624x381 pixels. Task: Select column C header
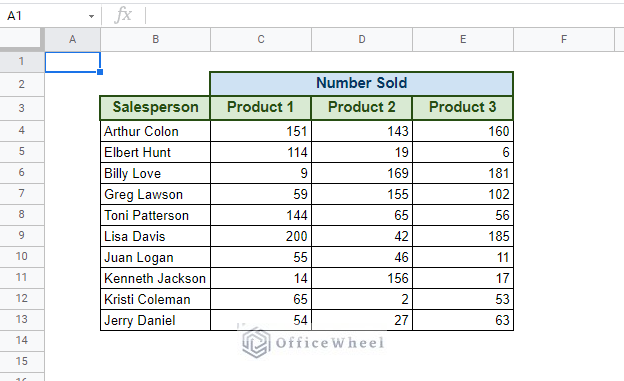261,39
